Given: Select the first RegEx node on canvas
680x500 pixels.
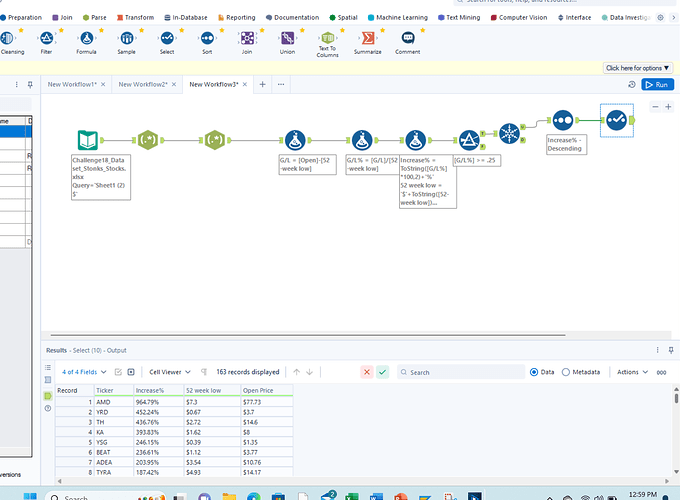Looking at the screenshot, I should pos(148,140).
